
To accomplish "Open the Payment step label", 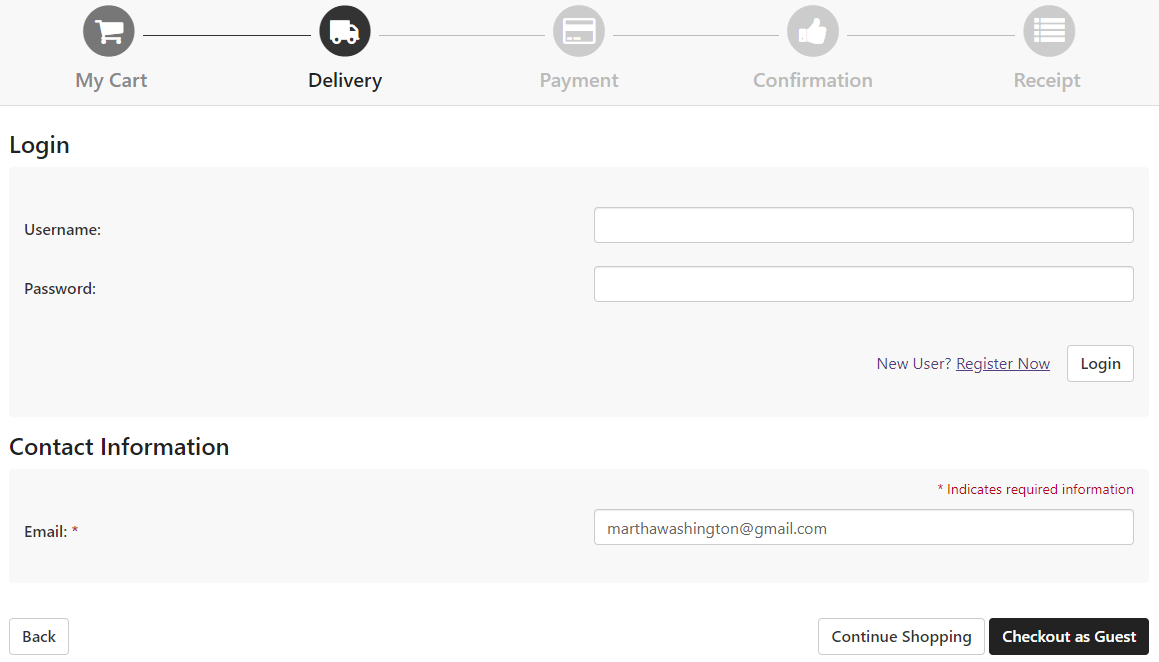I will (x=579, y=81).
